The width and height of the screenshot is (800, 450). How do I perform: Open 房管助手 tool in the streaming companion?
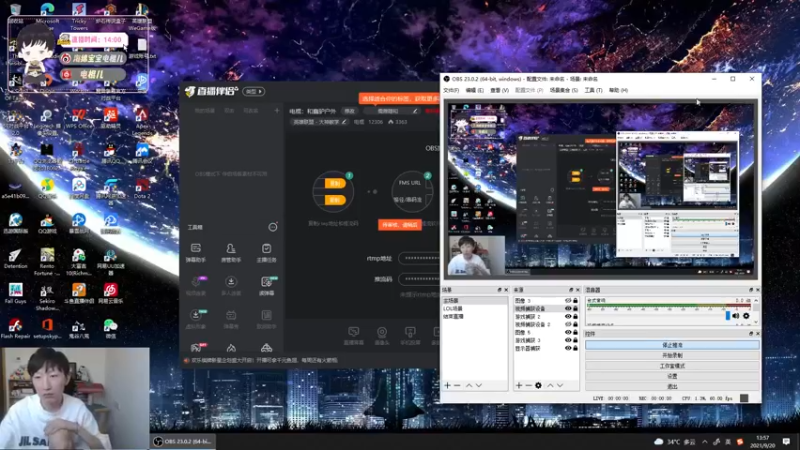click(x=231, y=253)
